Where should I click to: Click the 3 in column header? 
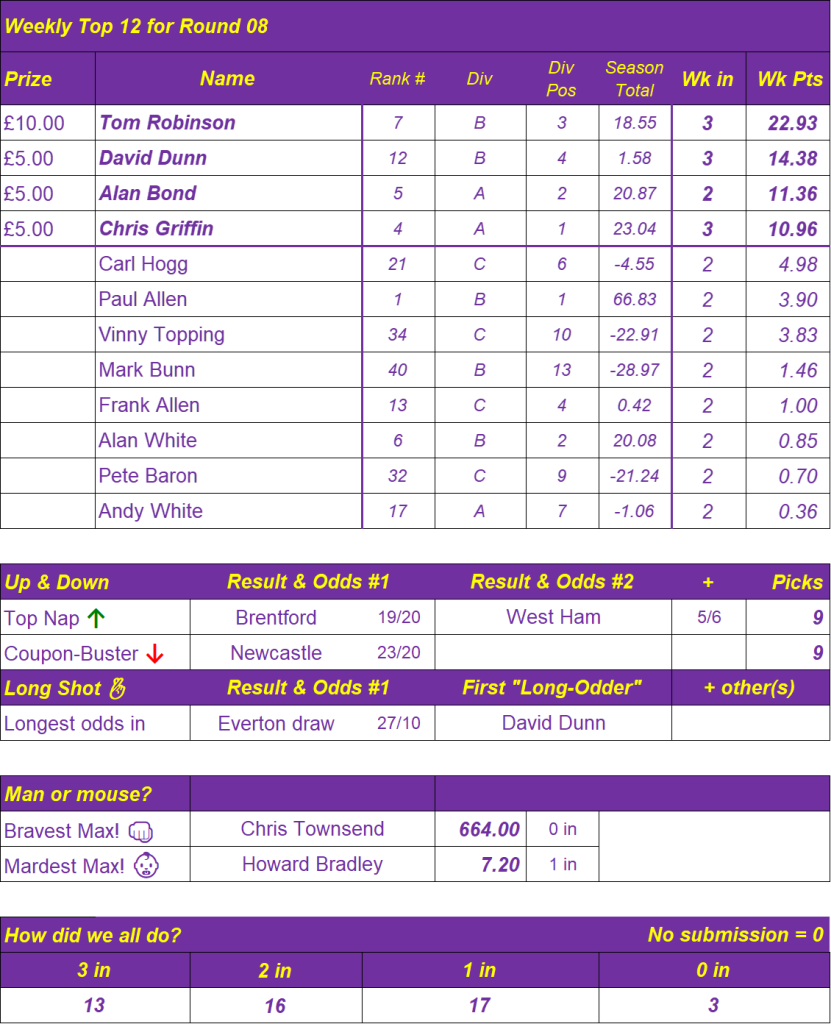pos(94,970)
